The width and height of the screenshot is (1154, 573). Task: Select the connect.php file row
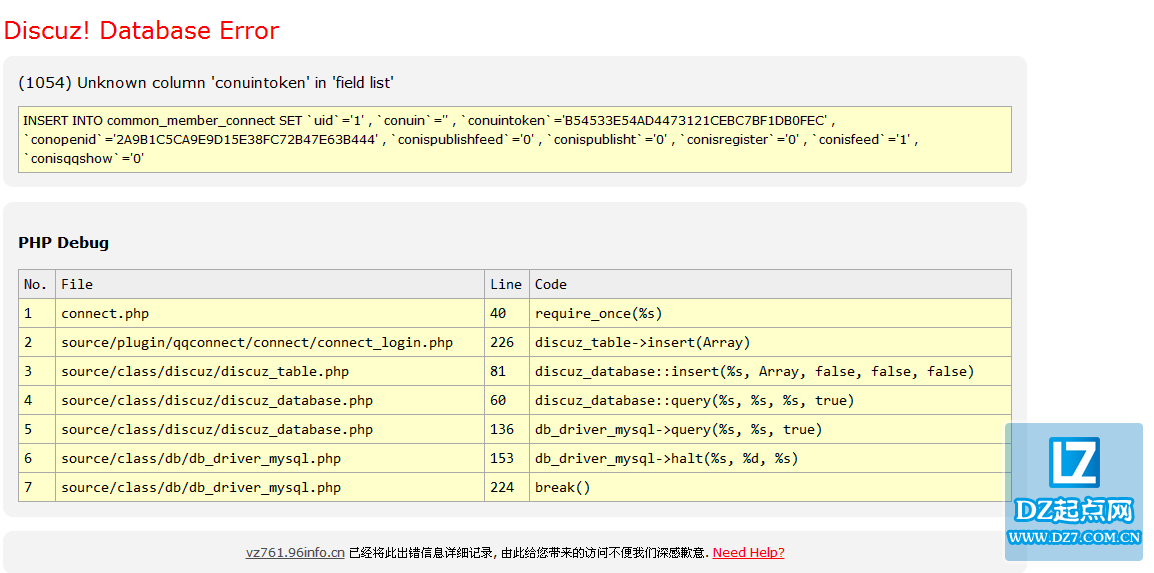(x=105, y=313)
